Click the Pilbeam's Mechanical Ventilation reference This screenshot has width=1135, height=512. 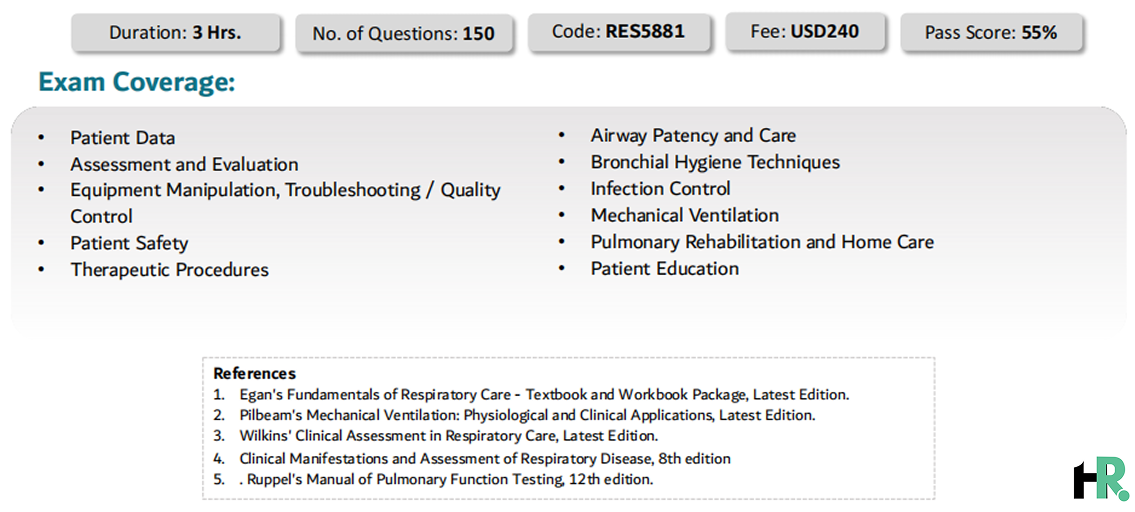(x=527, y=416)
